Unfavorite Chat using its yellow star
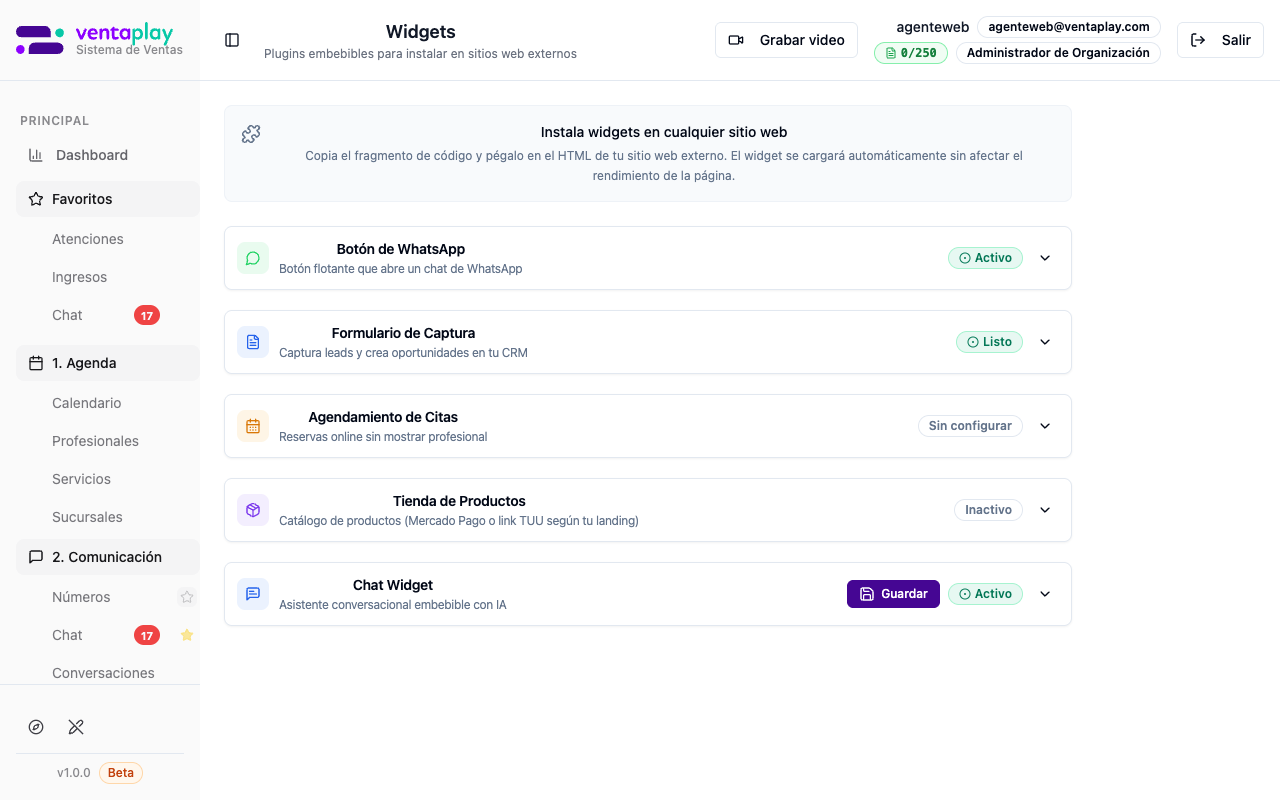This screenshot has height=800, width=1280. point(187,634)
